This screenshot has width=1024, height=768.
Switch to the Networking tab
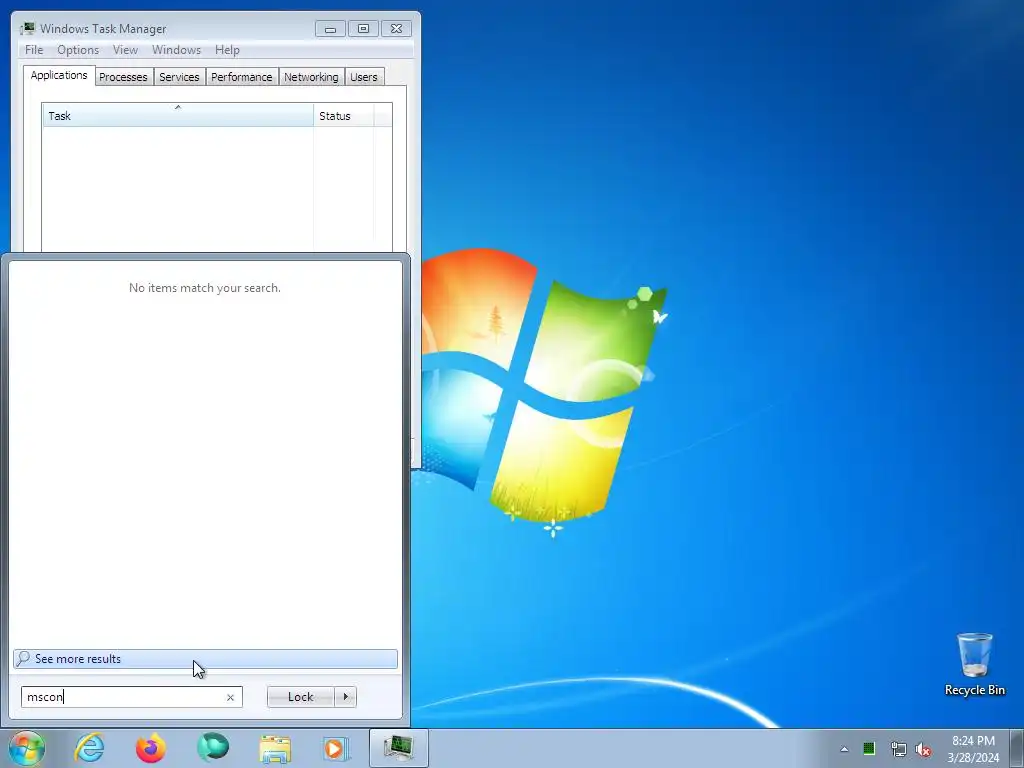(x=311, y=77)
